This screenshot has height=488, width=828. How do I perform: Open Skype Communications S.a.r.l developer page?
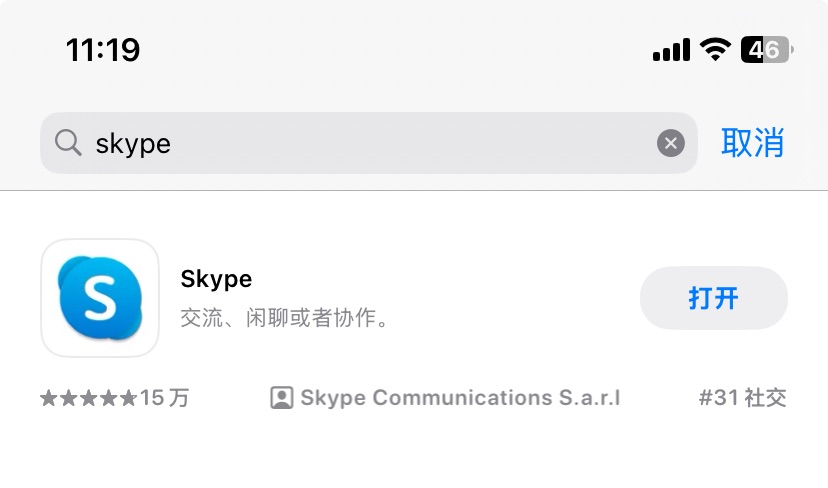click(460, 398)
